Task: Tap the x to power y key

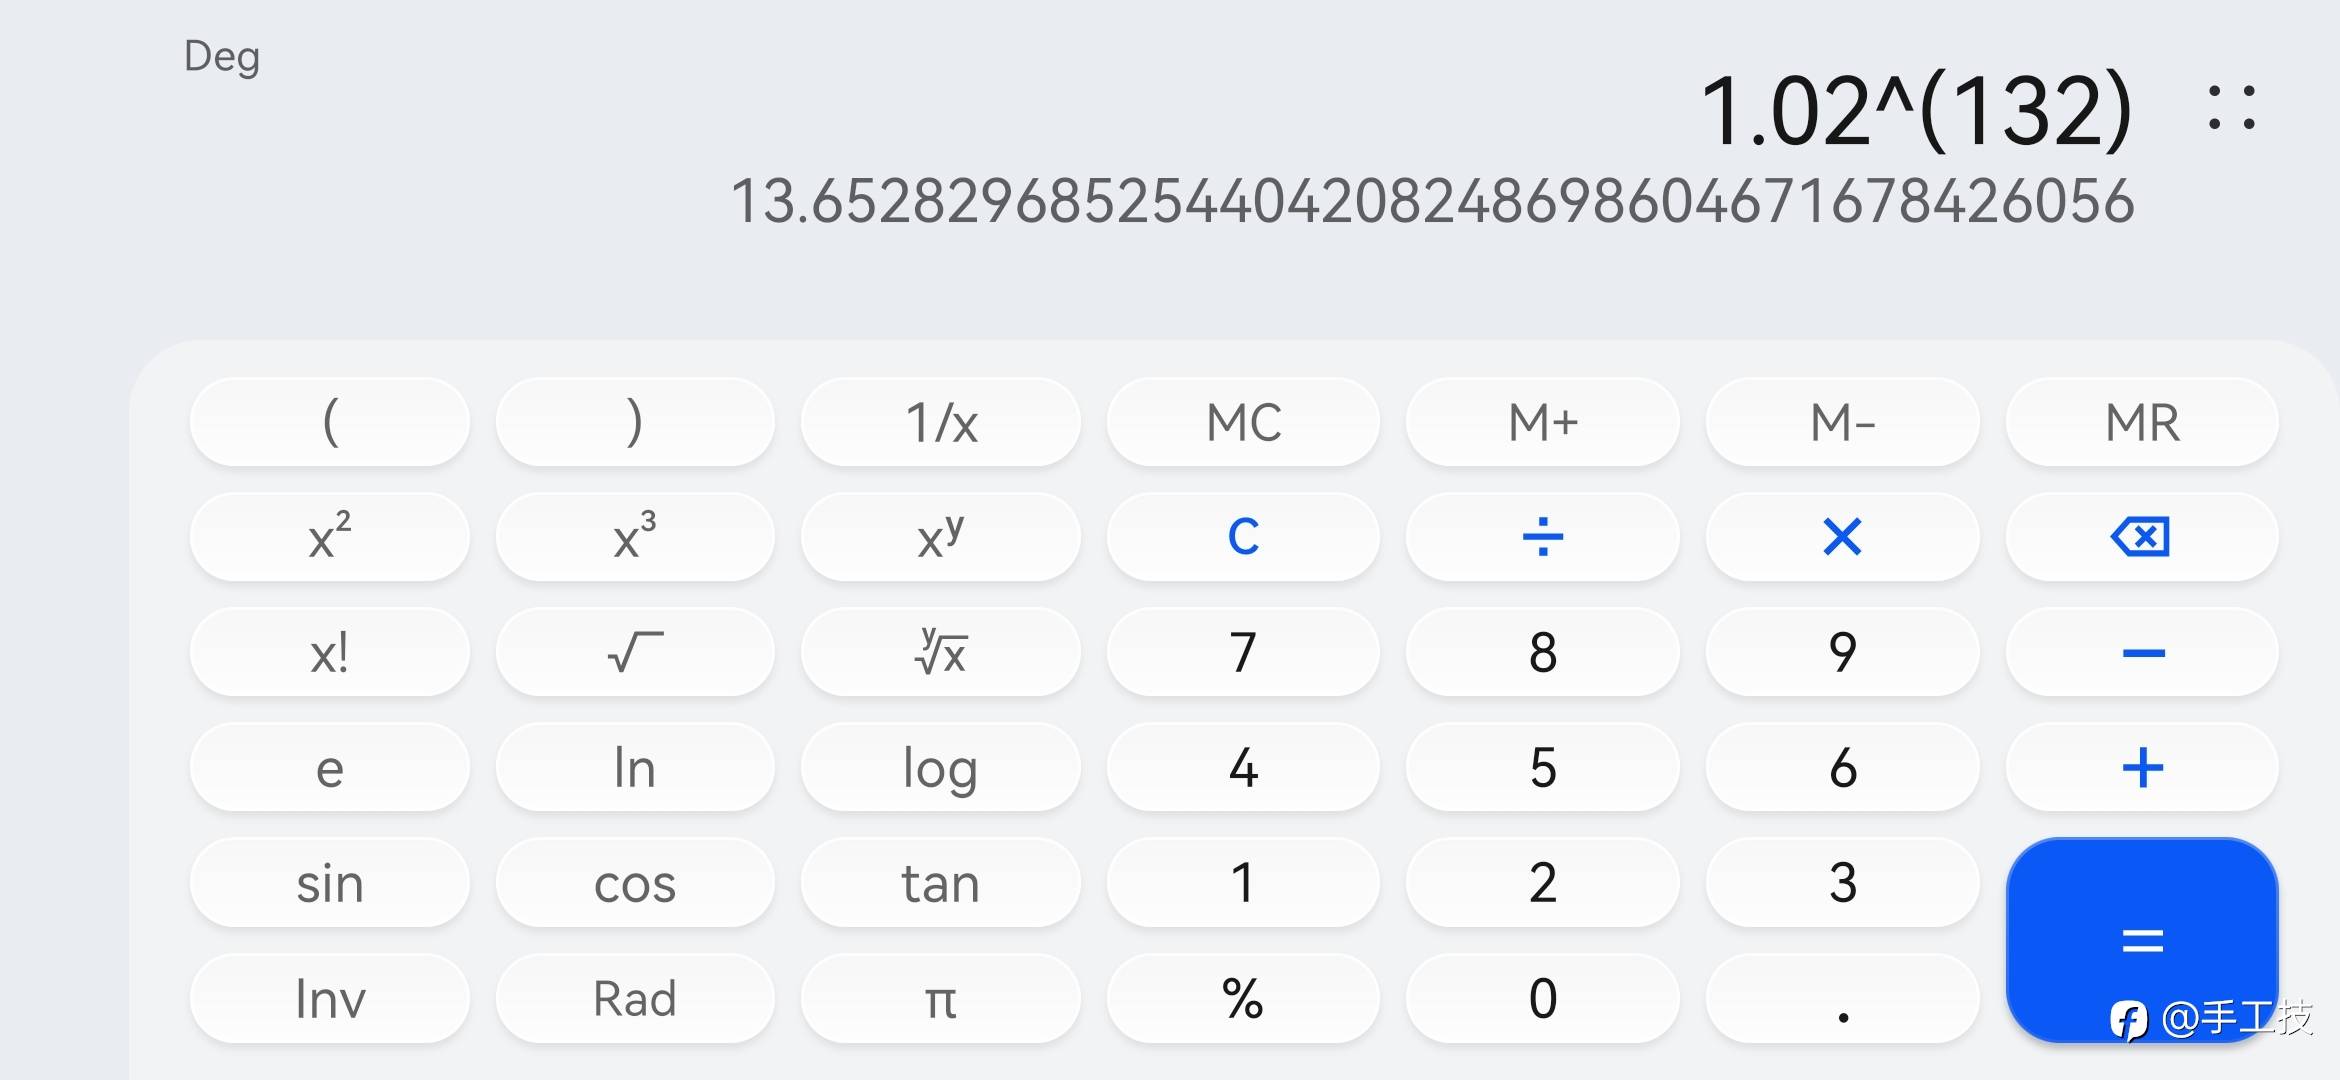Action: click(941, 537)
